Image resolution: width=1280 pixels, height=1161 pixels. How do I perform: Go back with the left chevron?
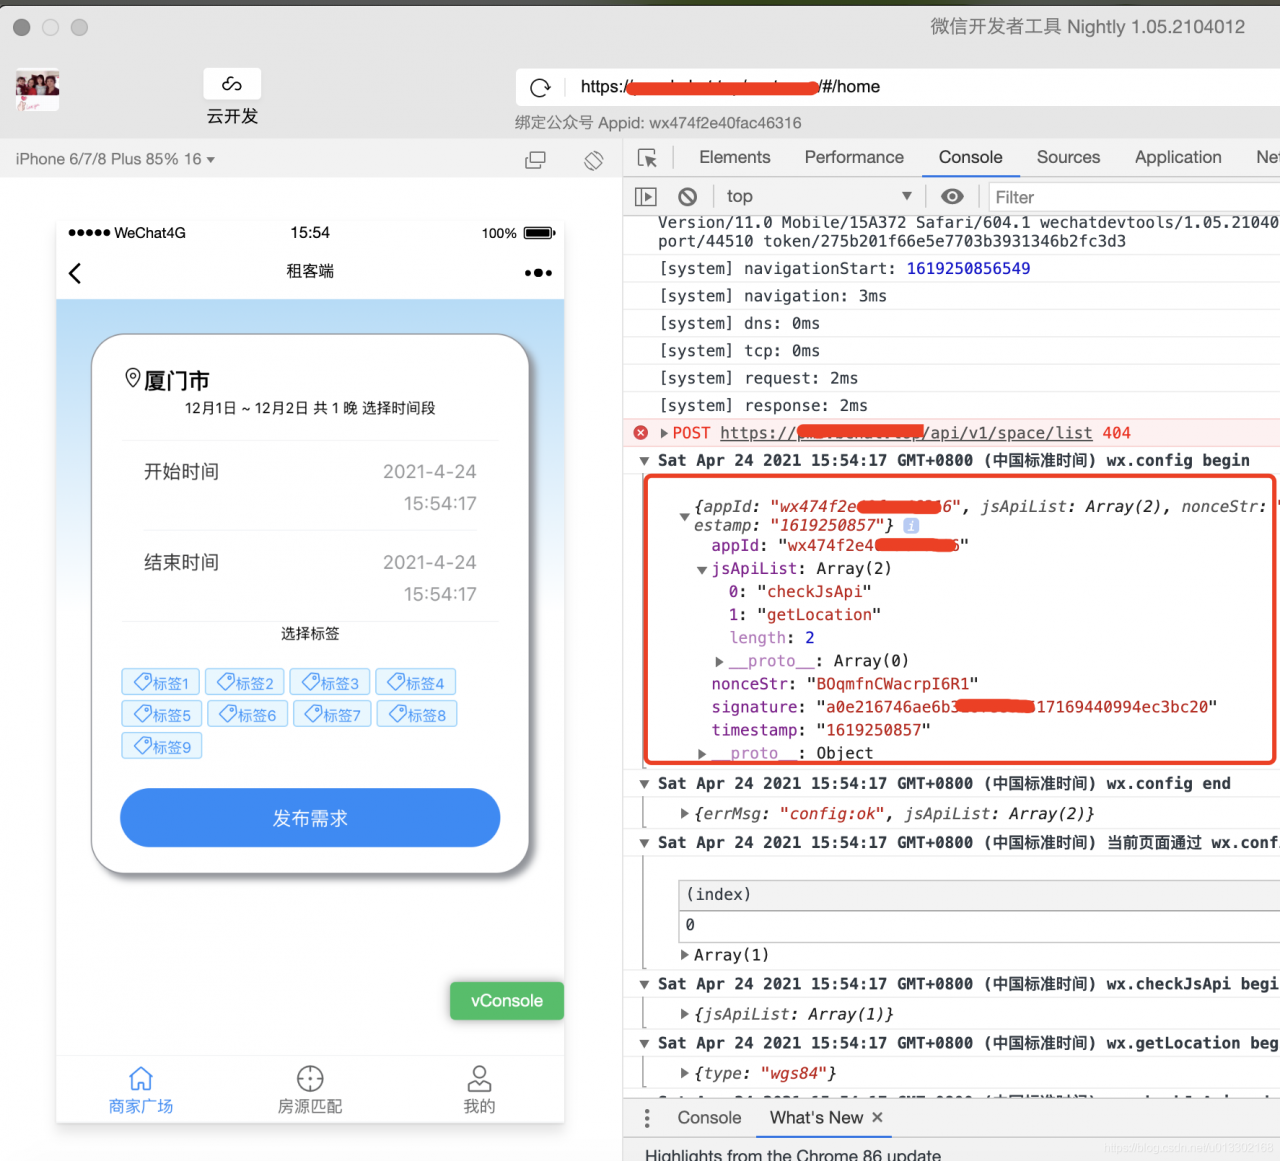(x=75, y=273)
